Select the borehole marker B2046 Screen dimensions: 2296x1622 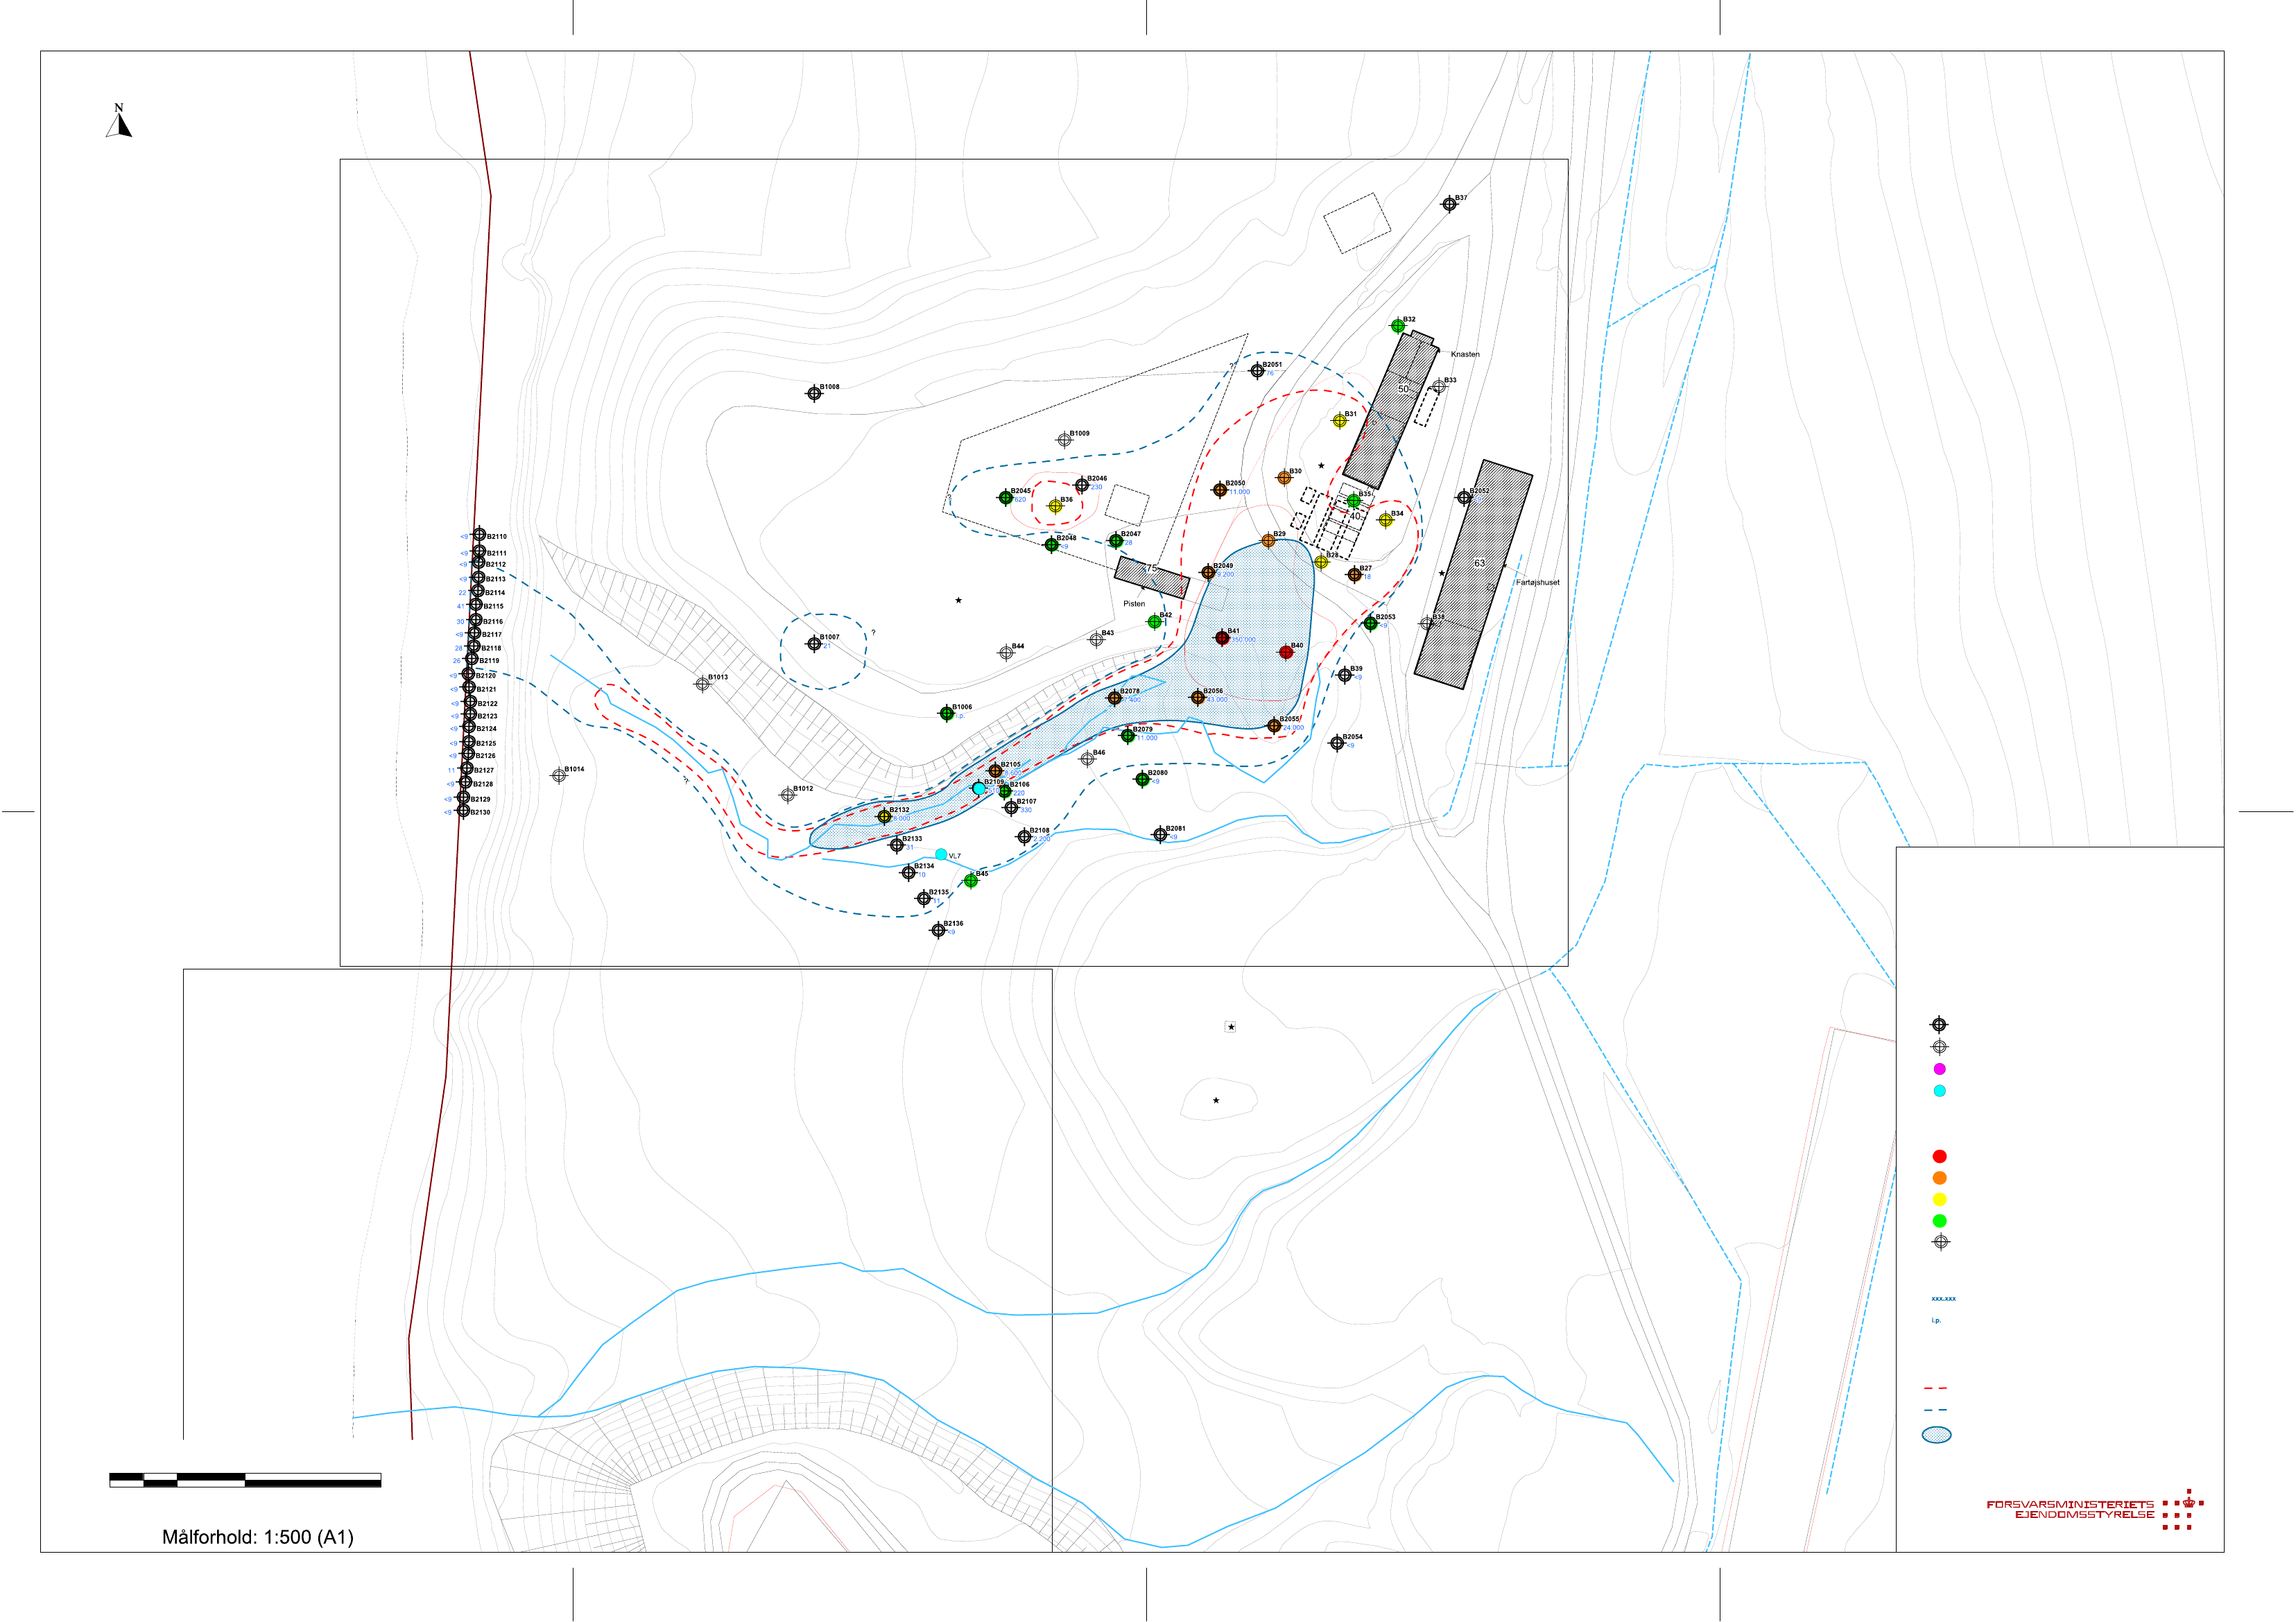(x=1082, y=486)
